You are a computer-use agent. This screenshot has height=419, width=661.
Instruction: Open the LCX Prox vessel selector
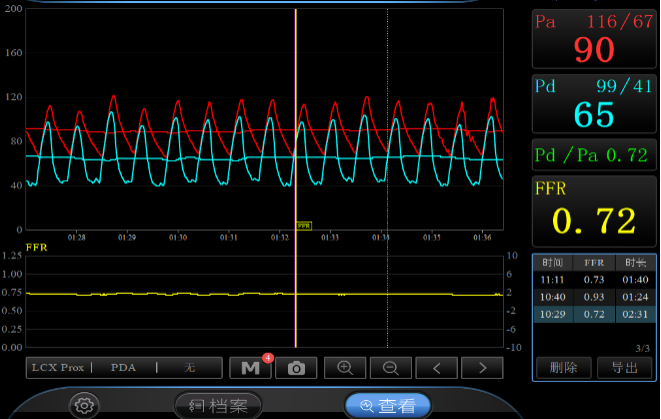pyautogui.click(x=58, y=367)
